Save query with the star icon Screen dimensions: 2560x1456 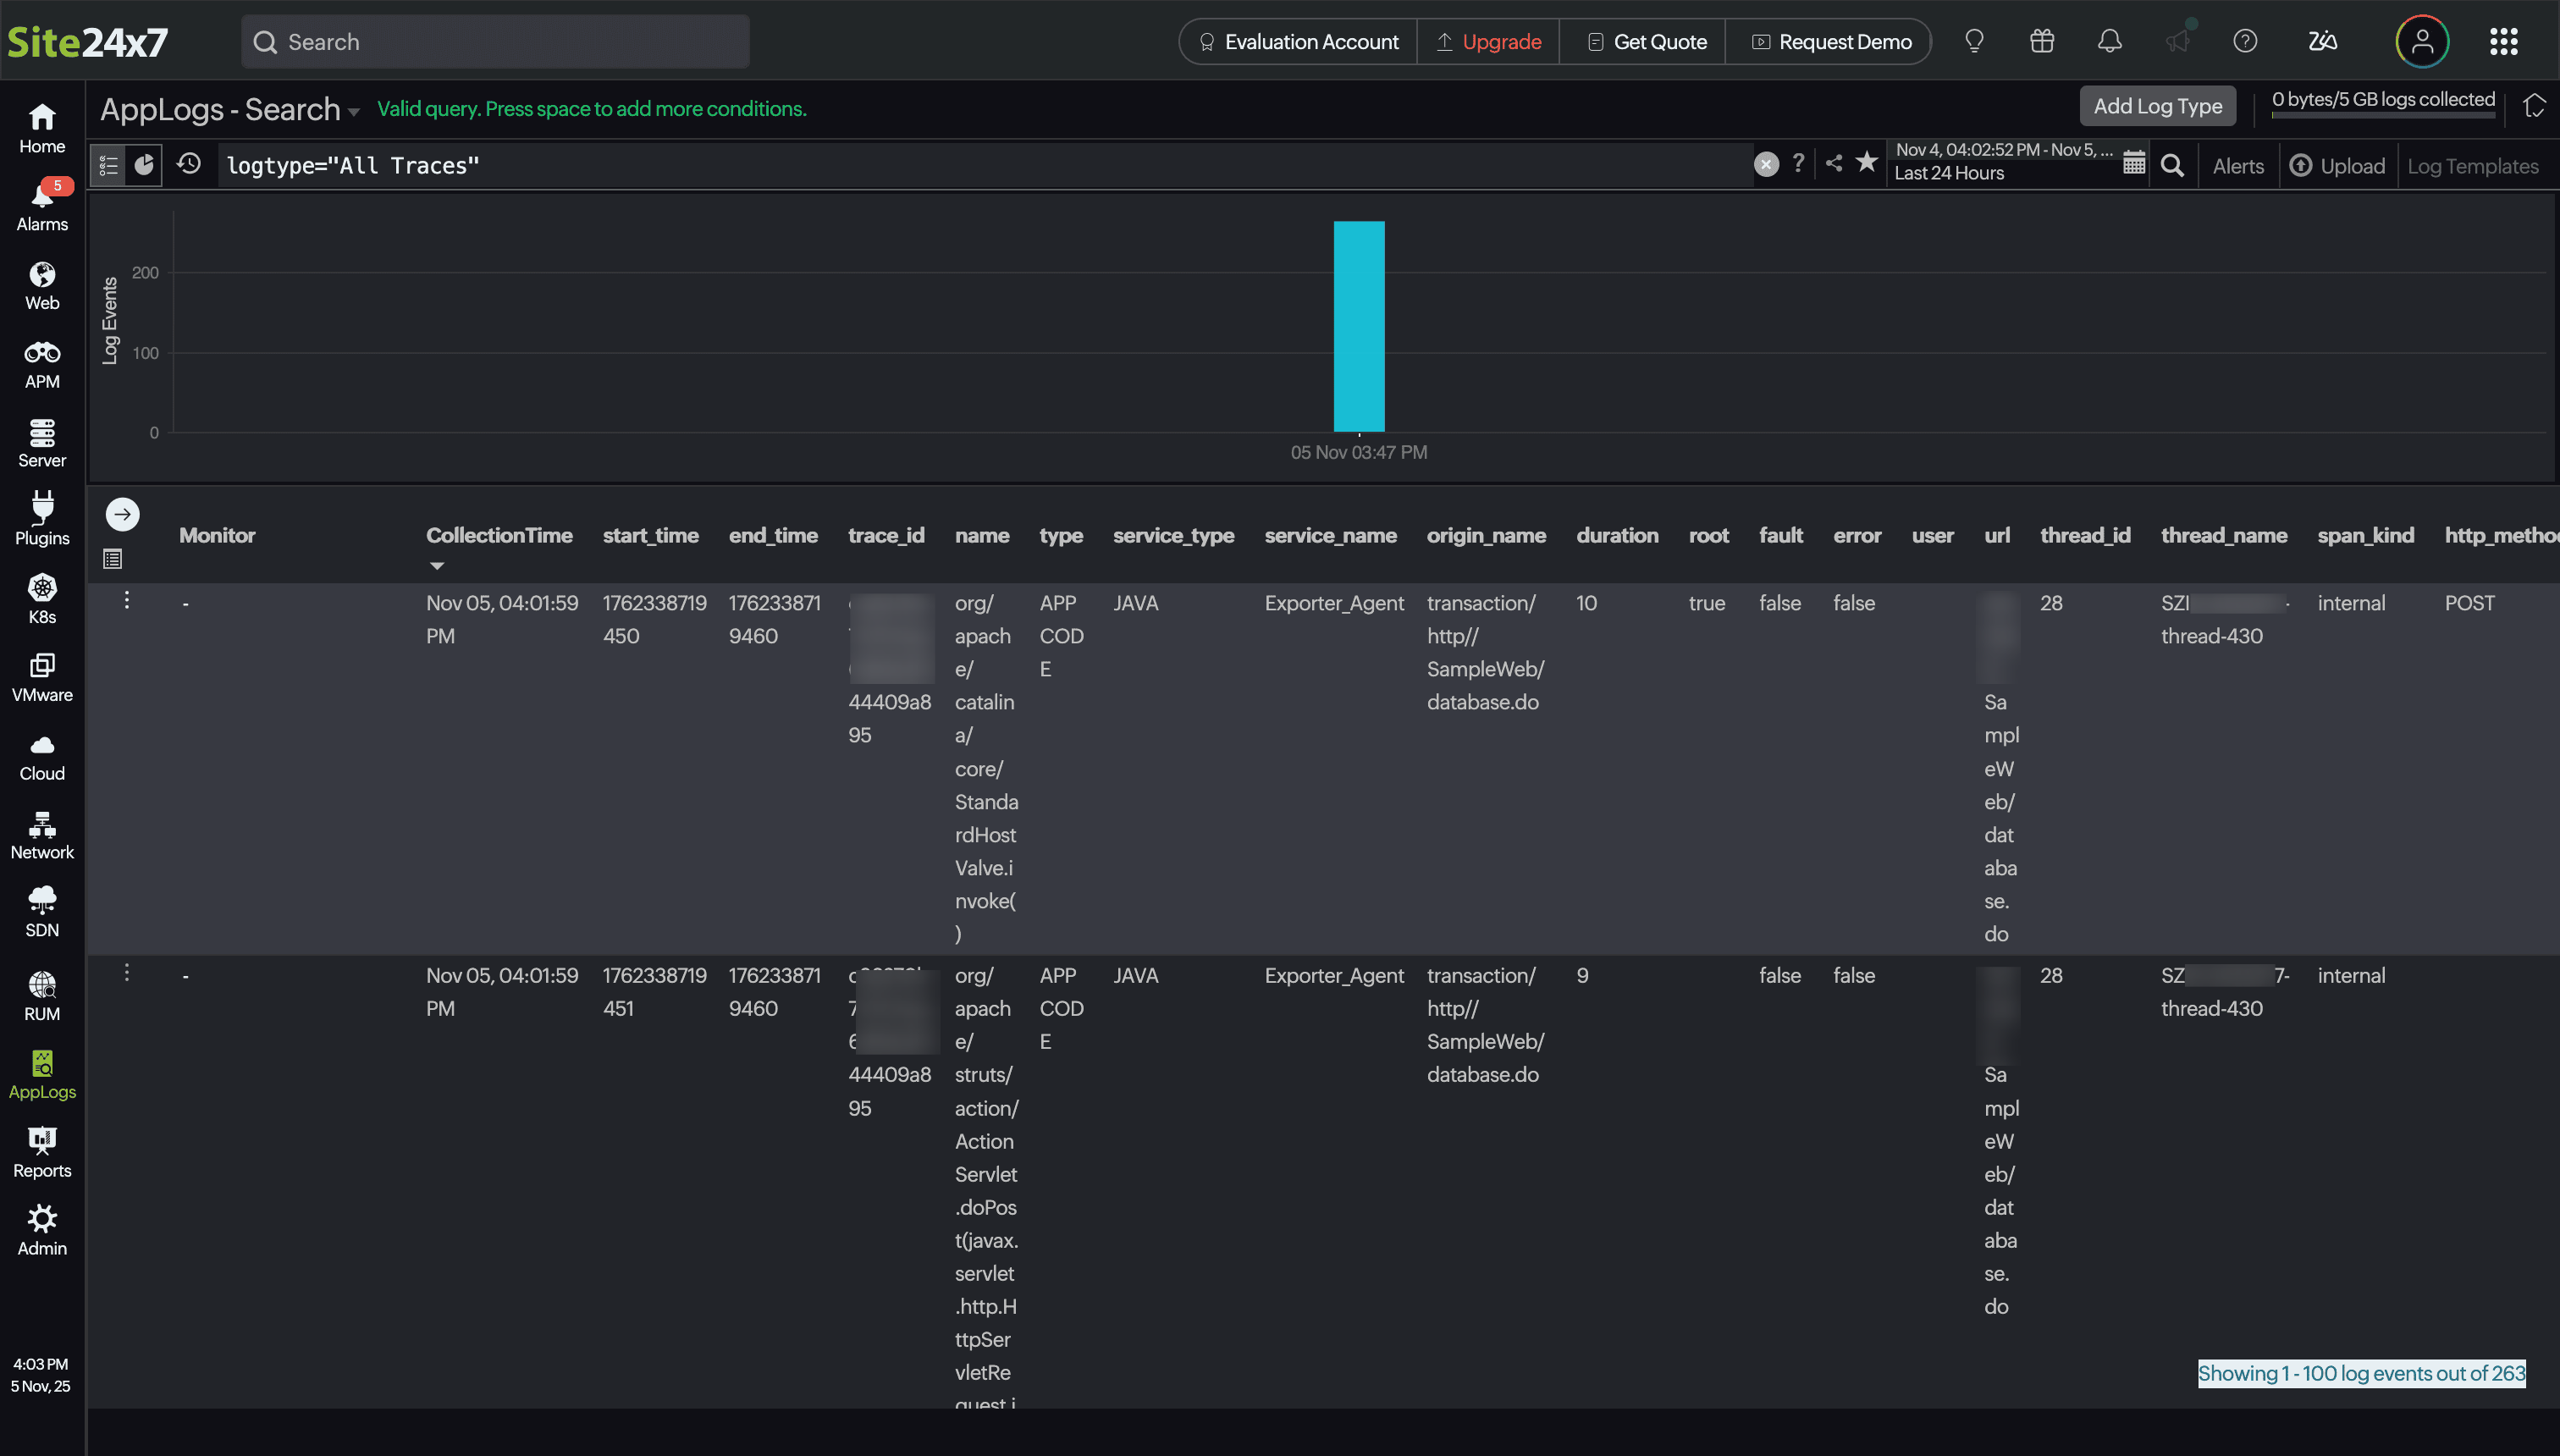1866,163
